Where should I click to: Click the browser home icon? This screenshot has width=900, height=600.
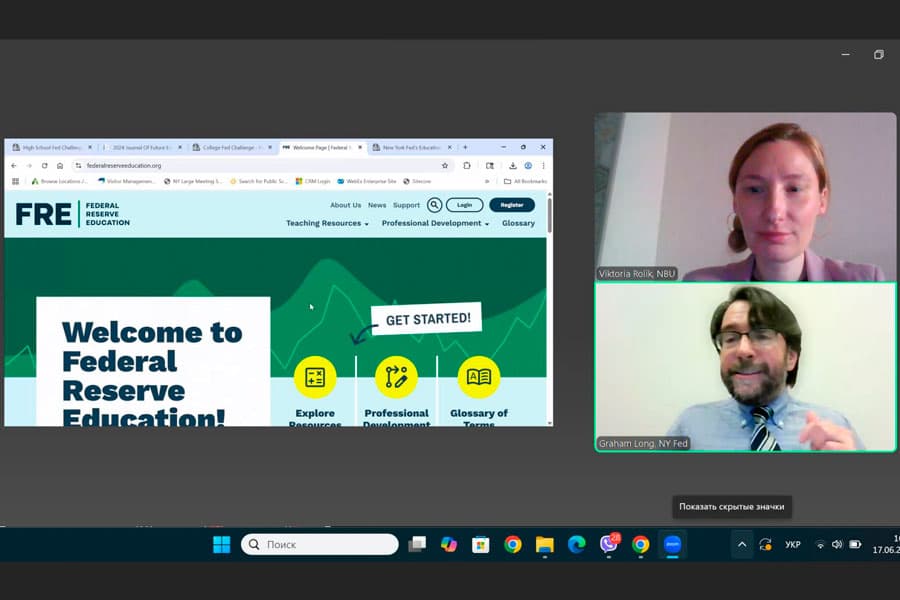(x=60, y=165)
